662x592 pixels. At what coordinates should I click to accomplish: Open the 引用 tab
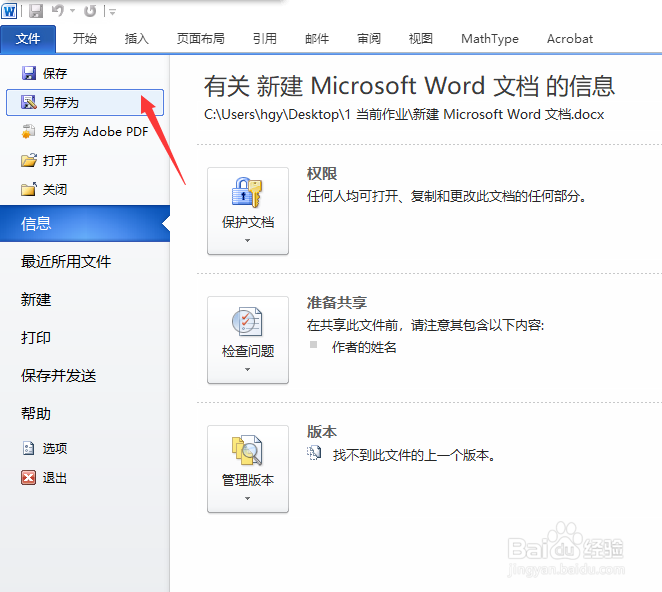click(265, 39)
